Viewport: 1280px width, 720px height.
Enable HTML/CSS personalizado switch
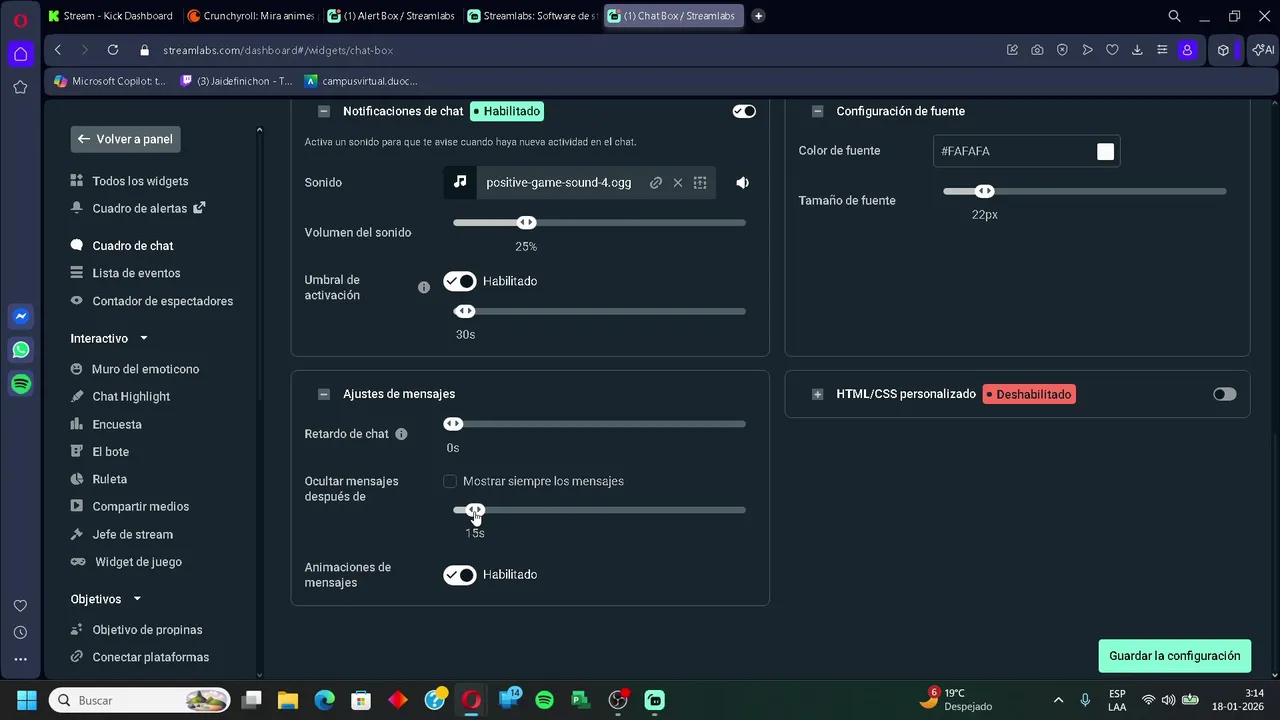(1224, 394)
